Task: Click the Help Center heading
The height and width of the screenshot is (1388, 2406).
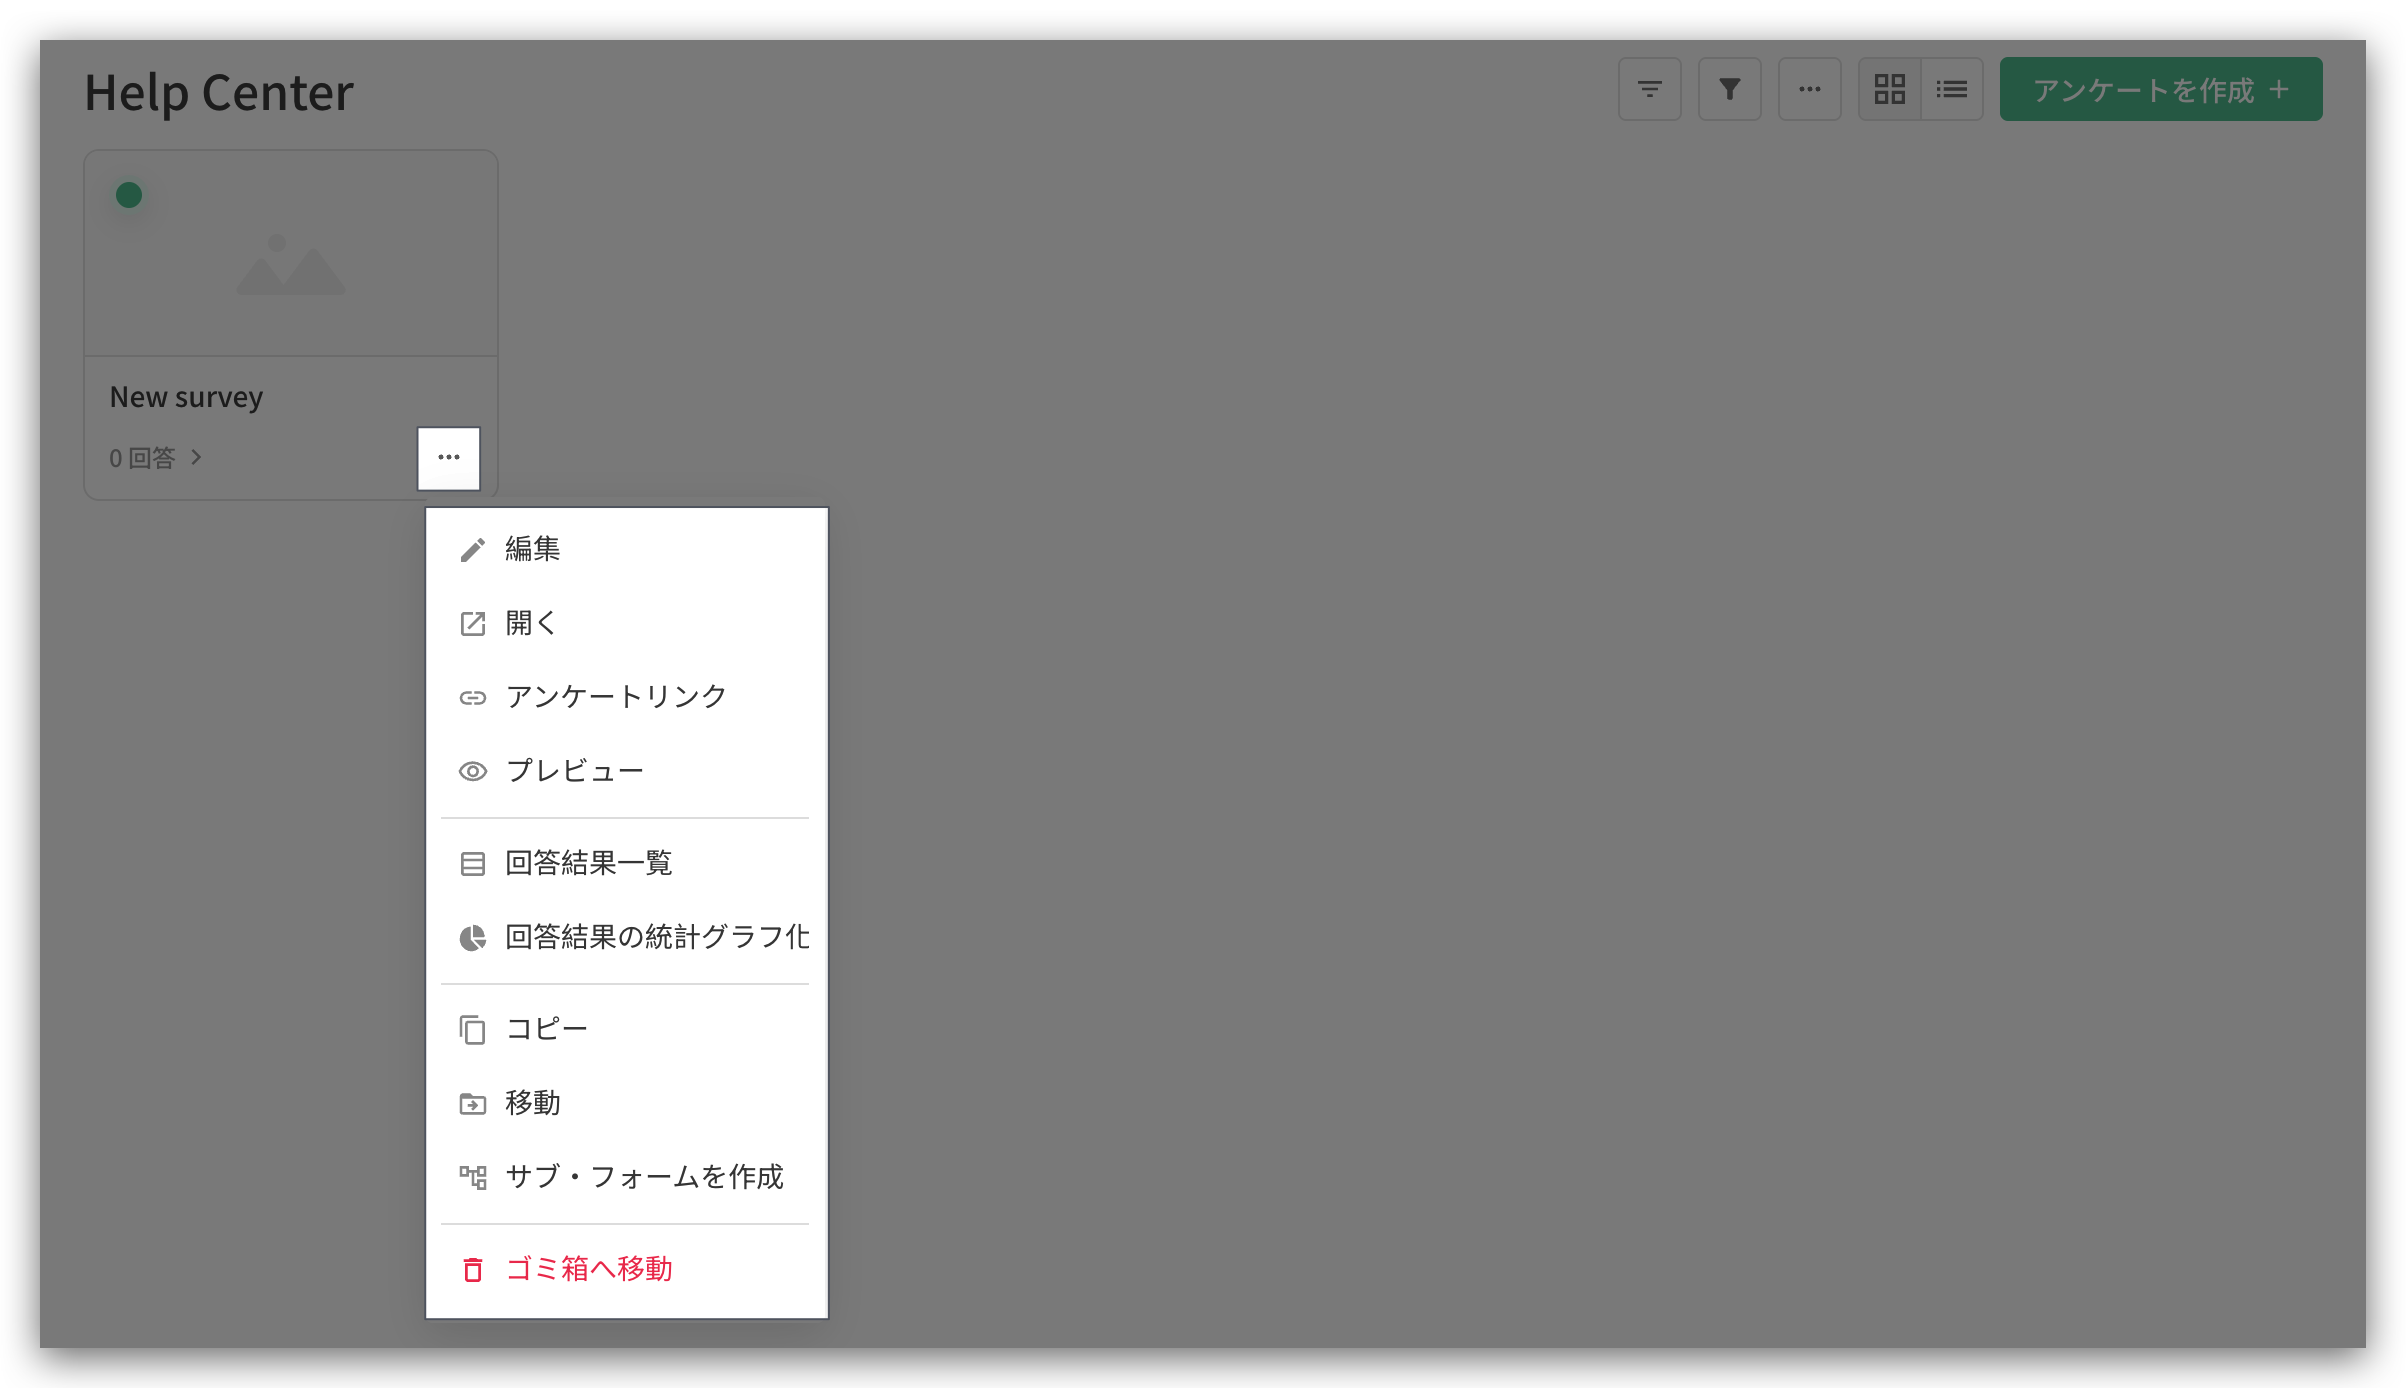Action: pos(219,92)
